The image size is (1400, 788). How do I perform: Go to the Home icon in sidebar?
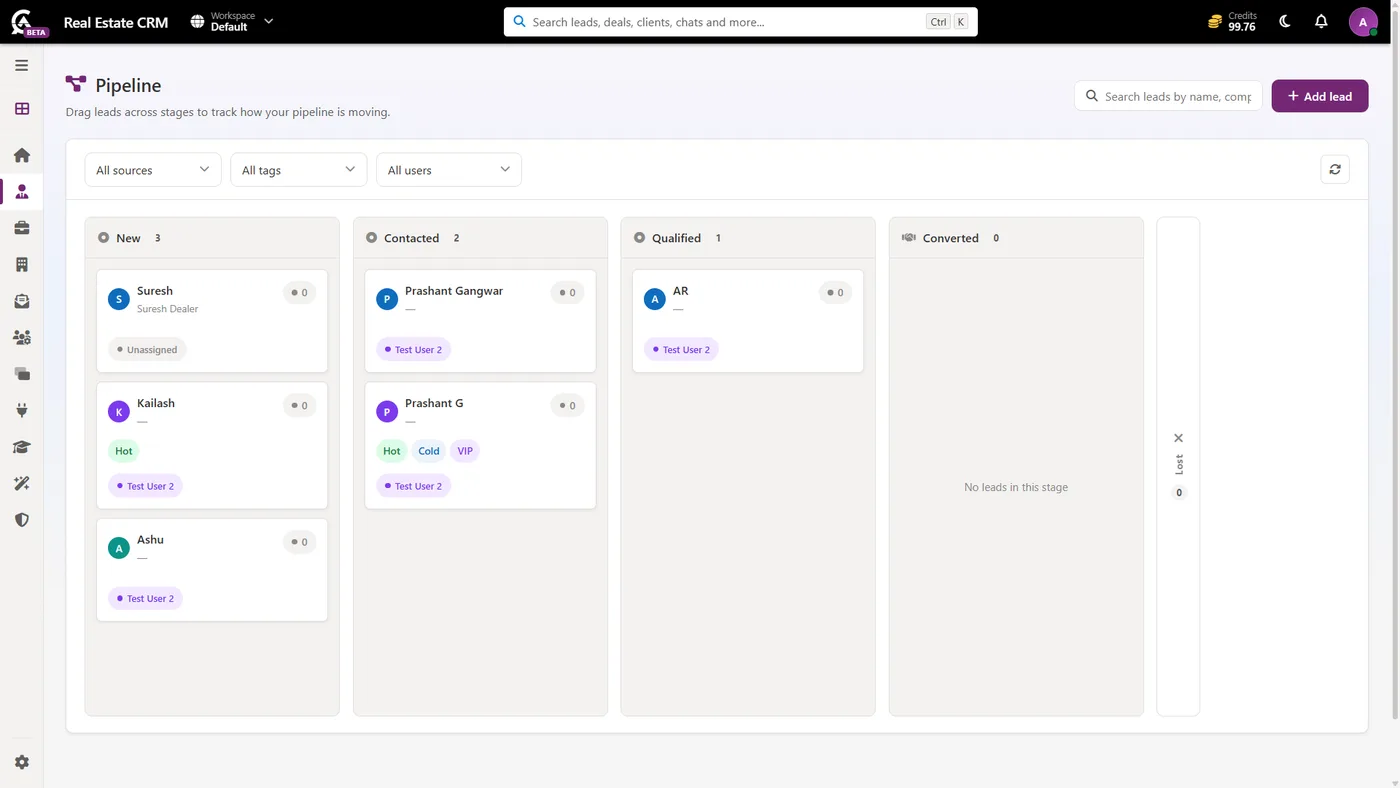coord(22,155)
